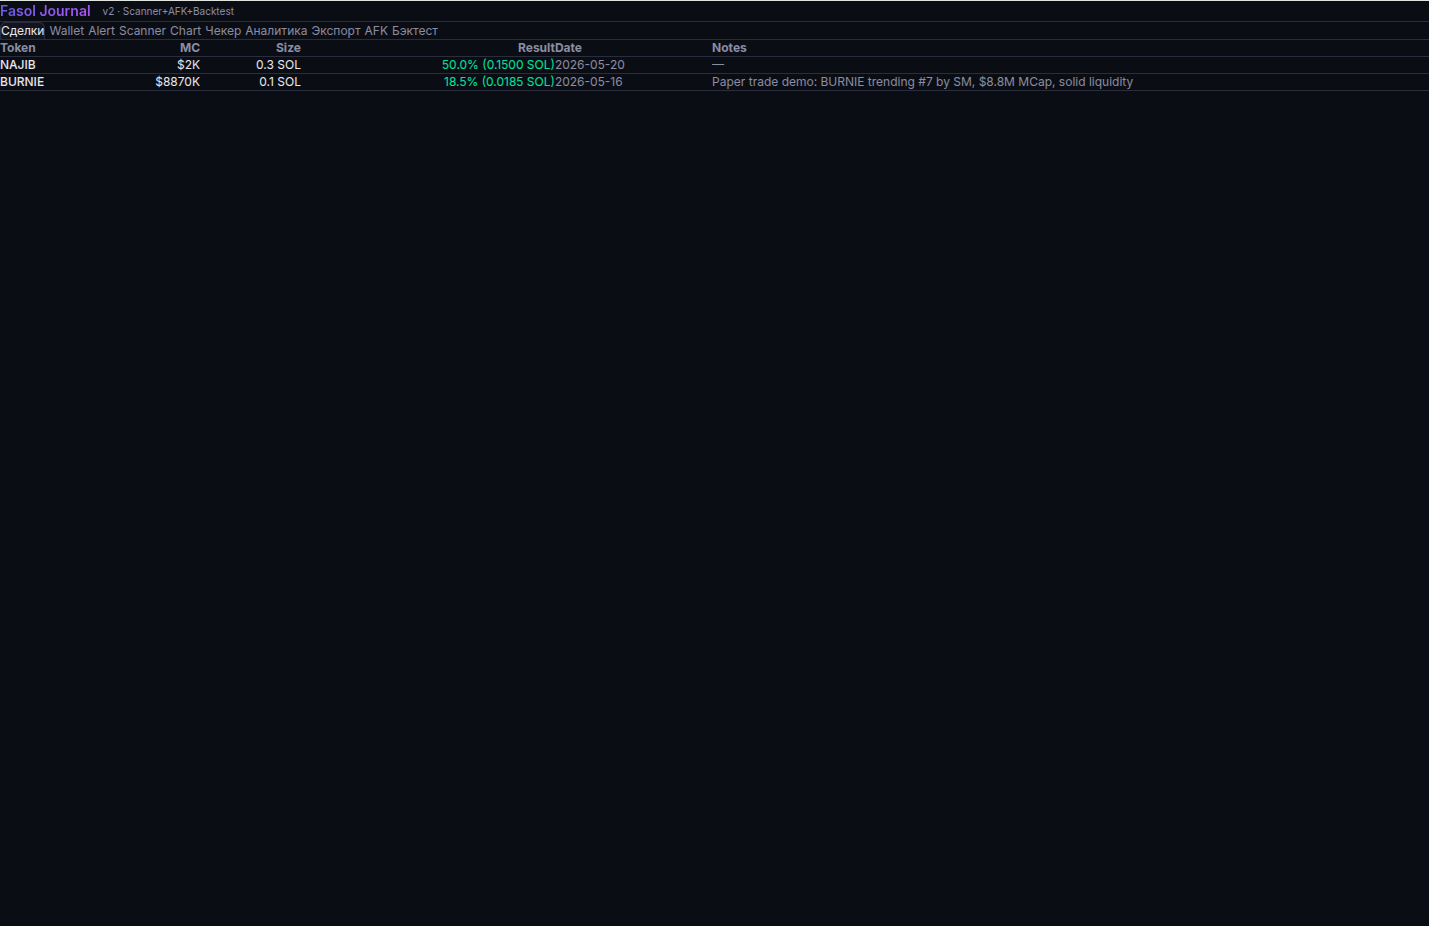Select the Chart tab
This screenshot has width=1429, height=926.
coord(185,31)
